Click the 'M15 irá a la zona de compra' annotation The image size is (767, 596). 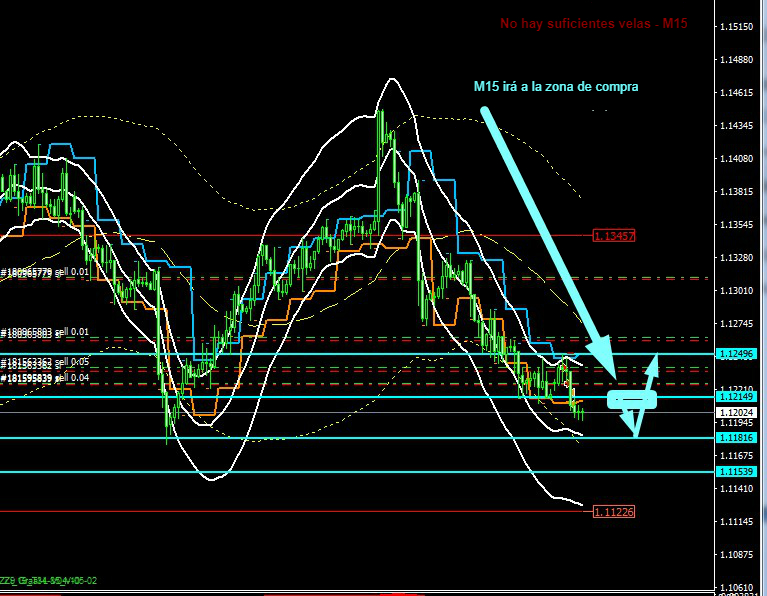pos(556,87)
